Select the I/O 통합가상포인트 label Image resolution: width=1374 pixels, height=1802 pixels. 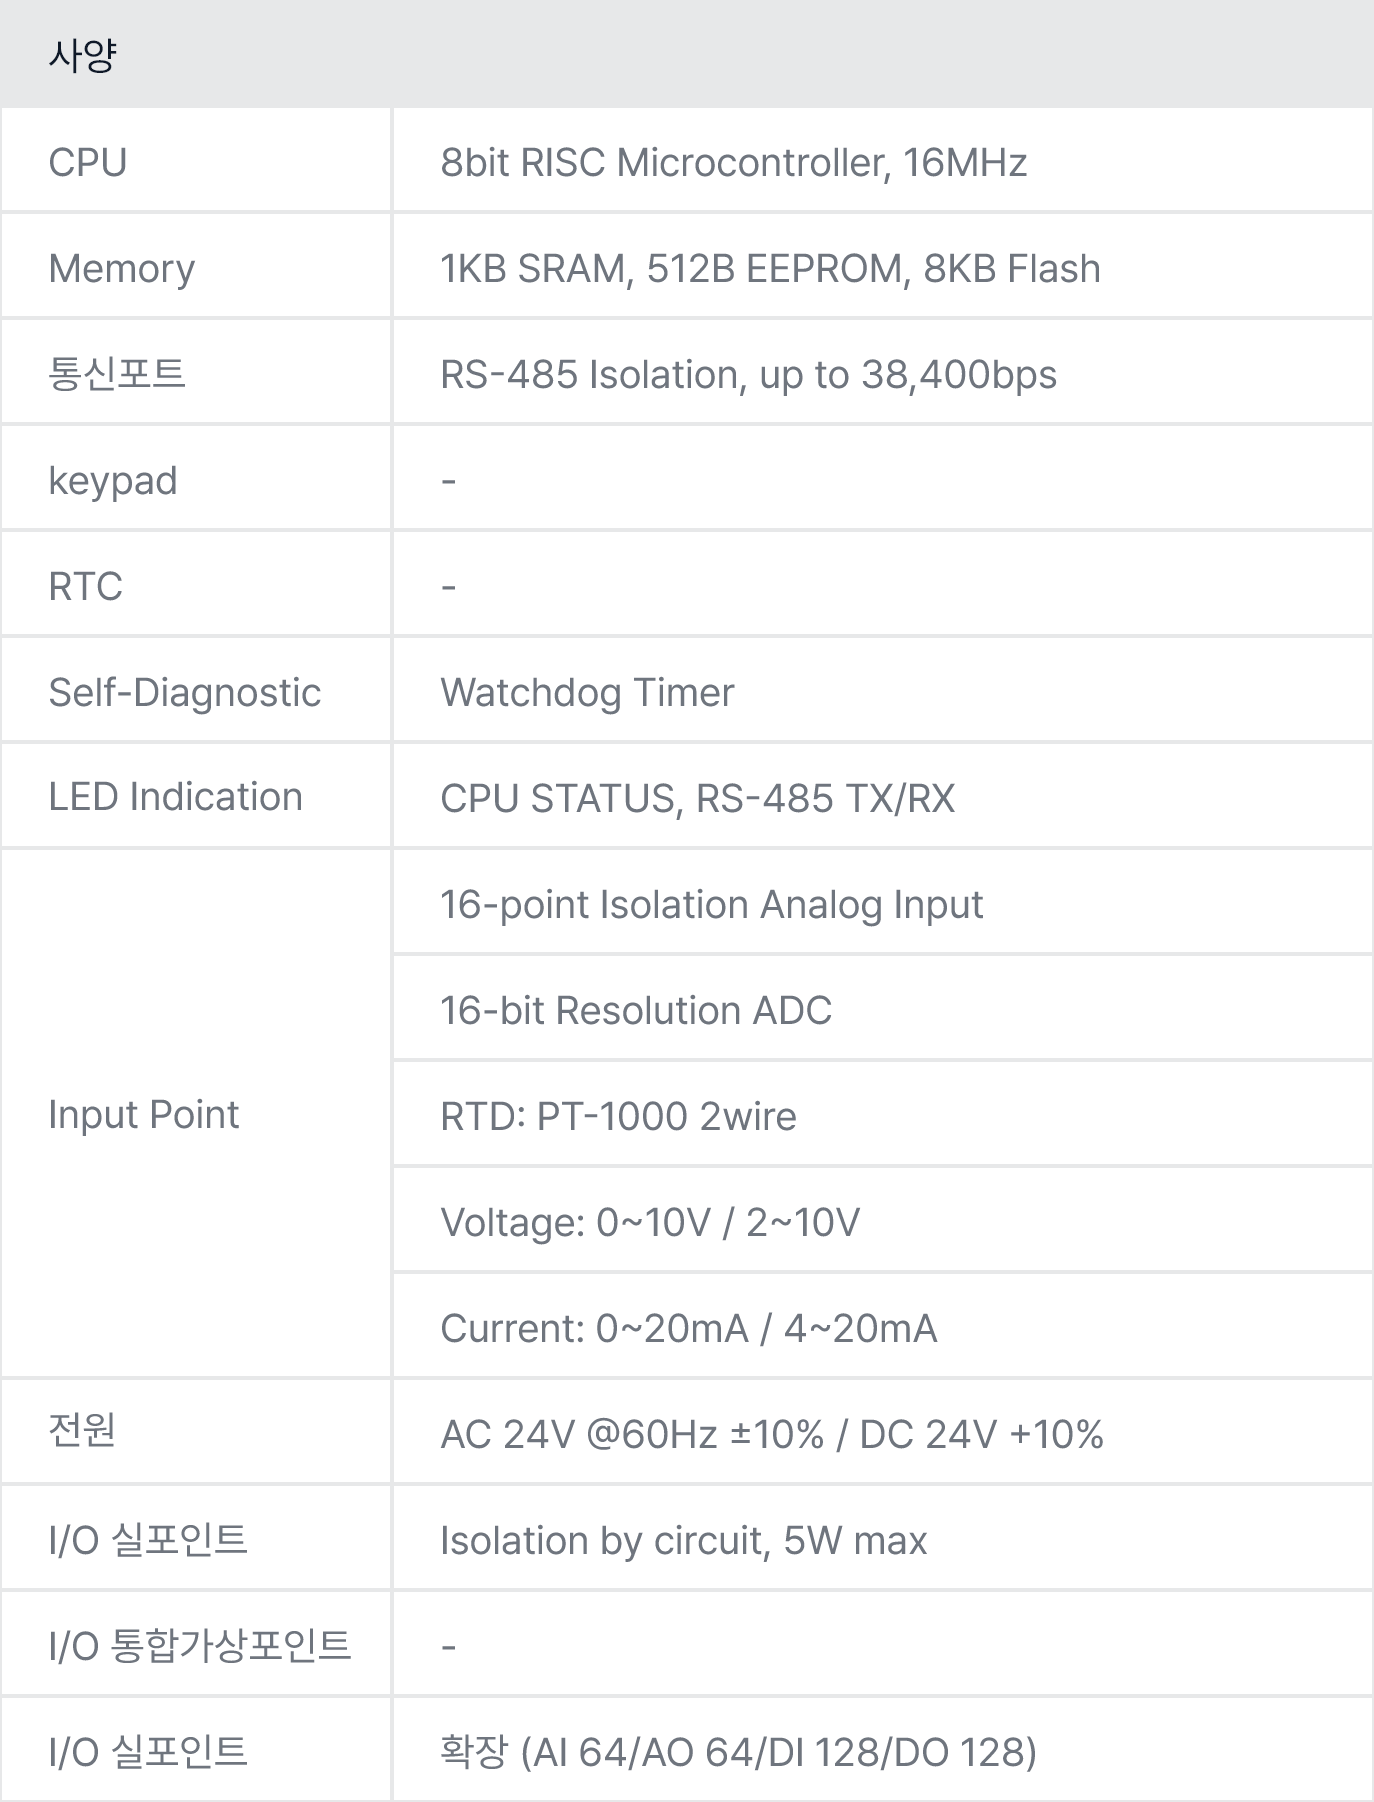click(200, 1645)
